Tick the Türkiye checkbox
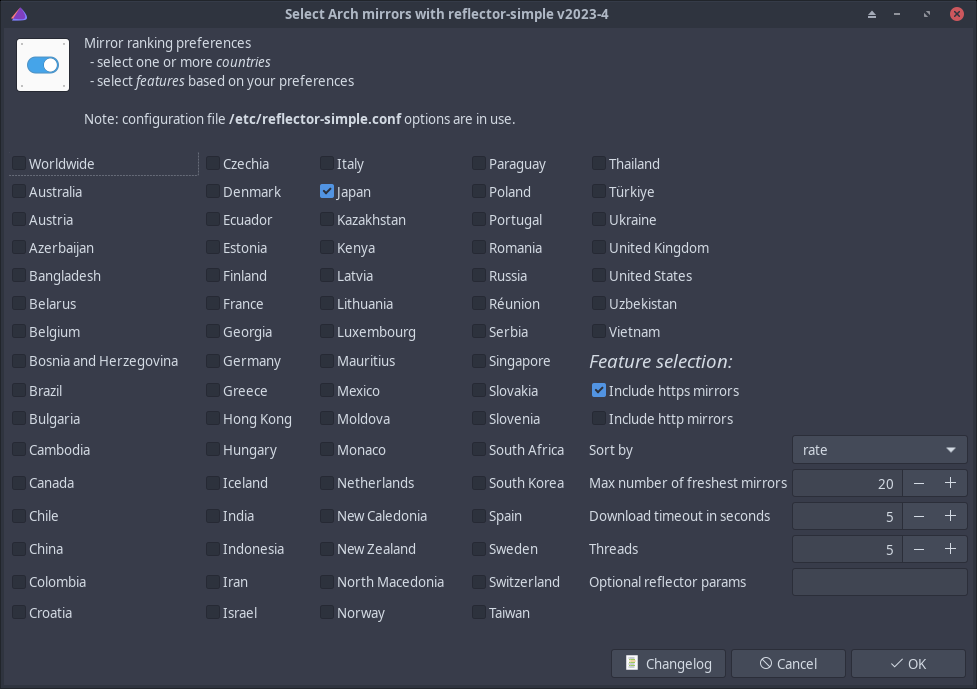977x689 pixels. pyautogui.click(x=599, y=191)
